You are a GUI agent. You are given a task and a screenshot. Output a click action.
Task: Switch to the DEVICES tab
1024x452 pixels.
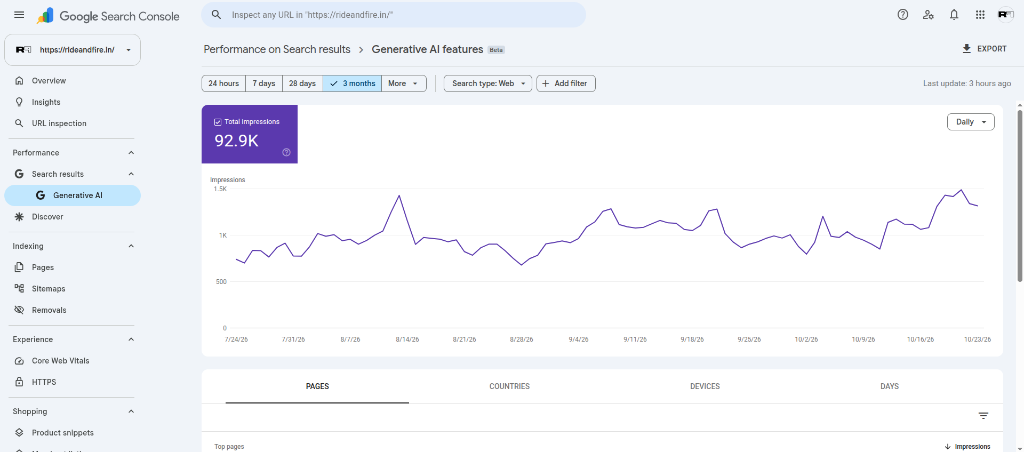pos(705,387)
